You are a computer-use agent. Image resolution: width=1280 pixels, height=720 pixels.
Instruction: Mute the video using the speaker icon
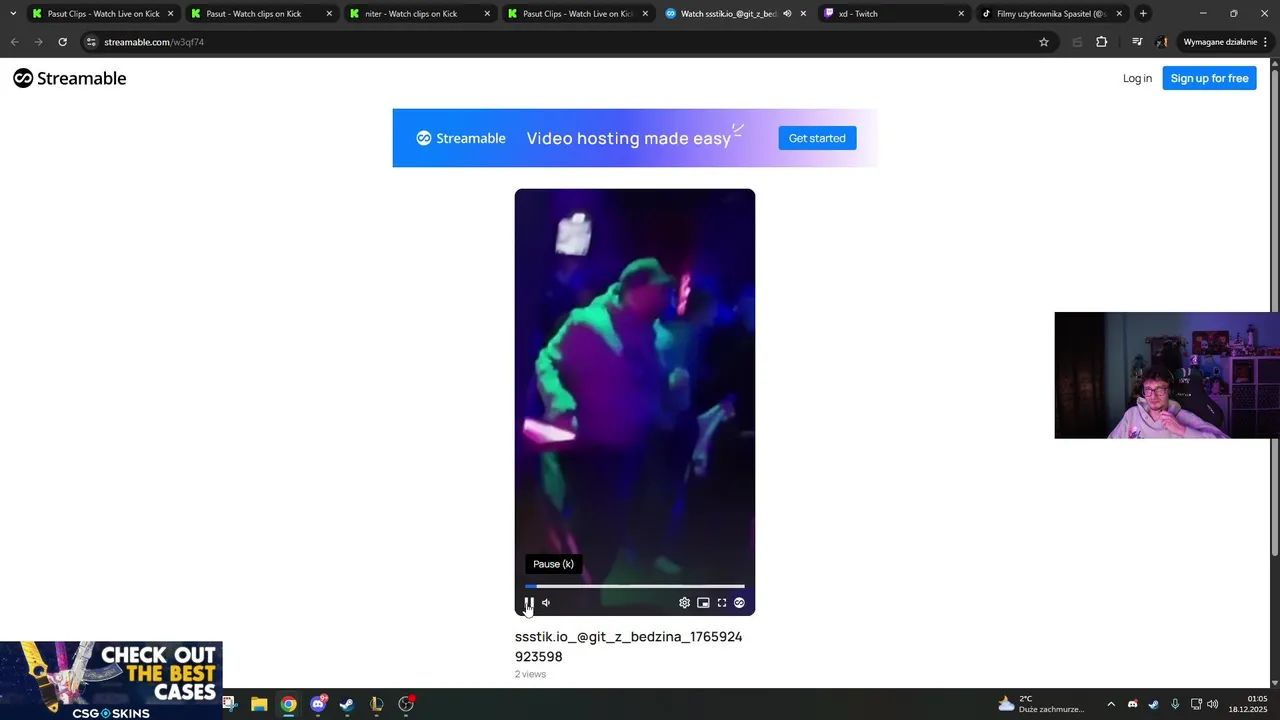coord(546,603)
